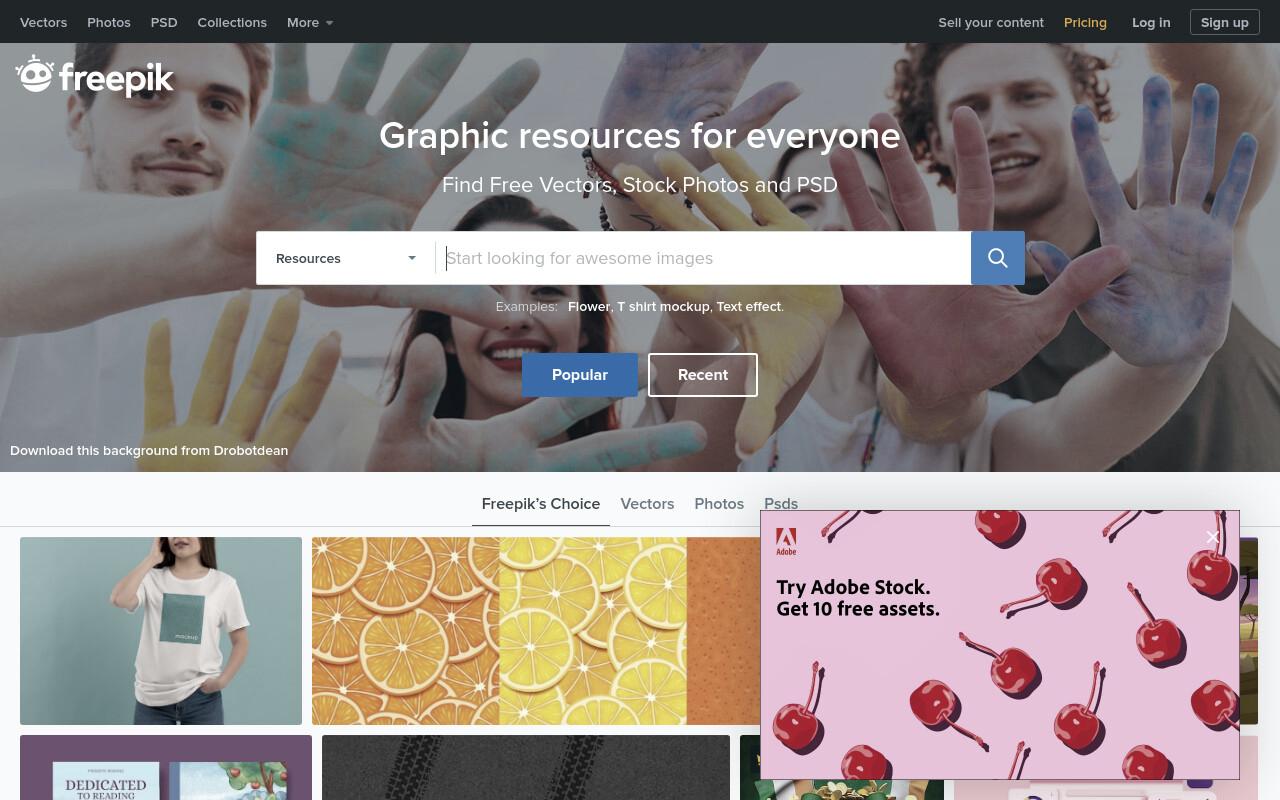1280x800 pixels.
Task: Open the Vectors navigation item
Action: click(44, 22)
